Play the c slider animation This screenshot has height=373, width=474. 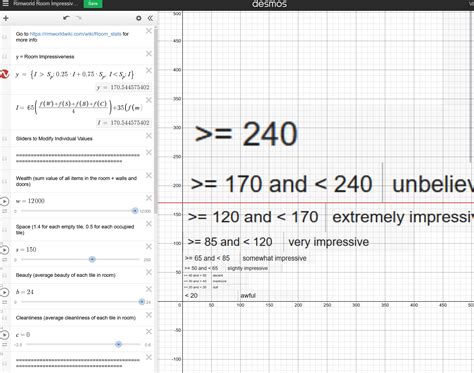(x=4, y=335)
